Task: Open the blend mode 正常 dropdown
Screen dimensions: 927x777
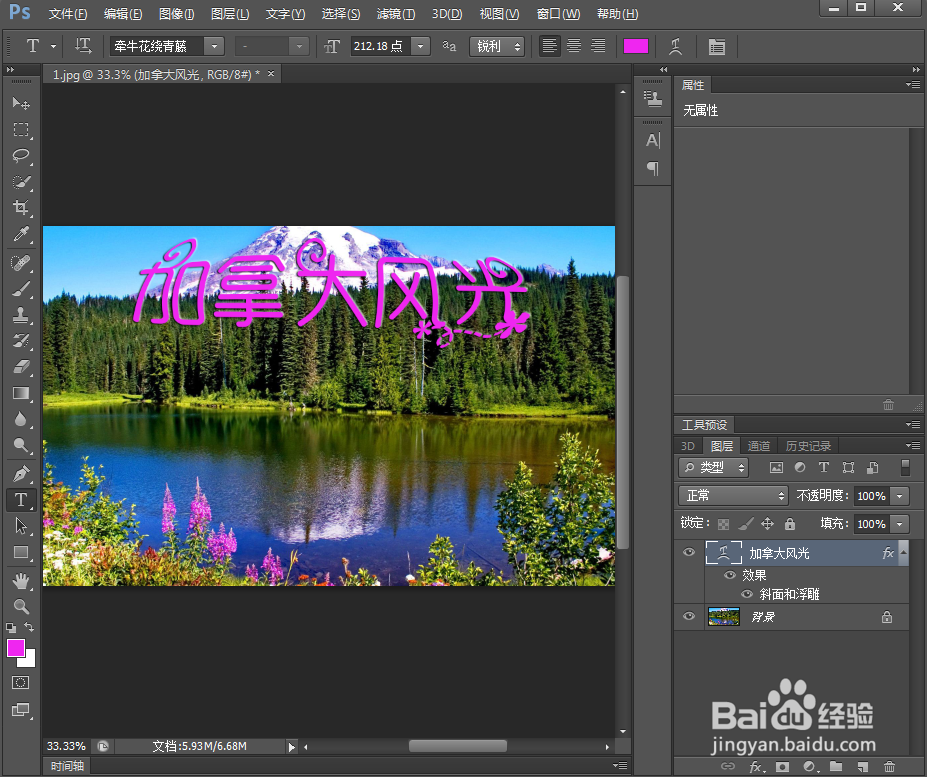Action: pyautogui.click(x=733, y=496)
